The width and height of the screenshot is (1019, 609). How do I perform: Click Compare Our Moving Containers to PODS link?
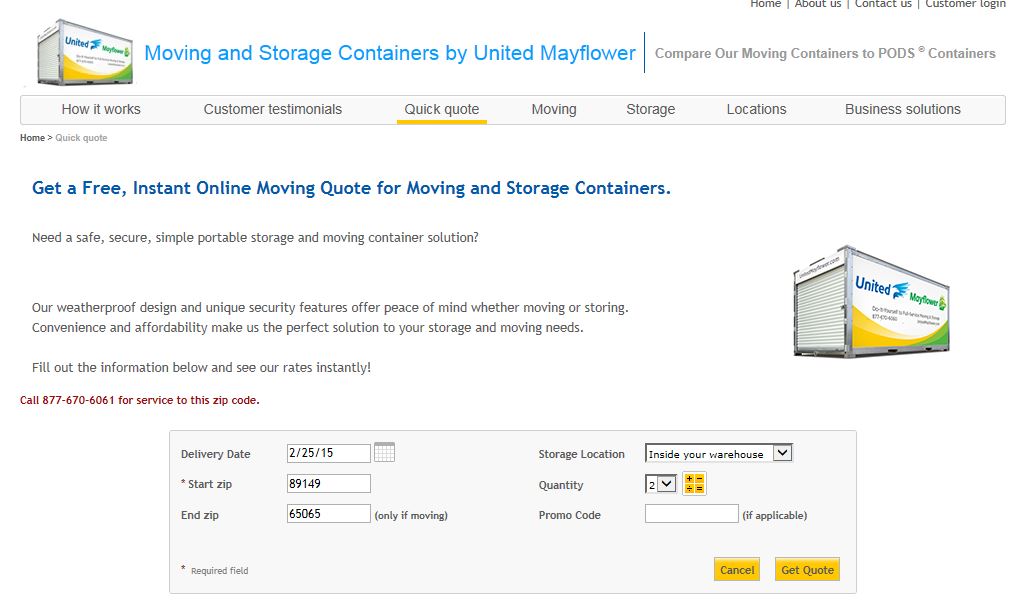click(x=825, y=53)
